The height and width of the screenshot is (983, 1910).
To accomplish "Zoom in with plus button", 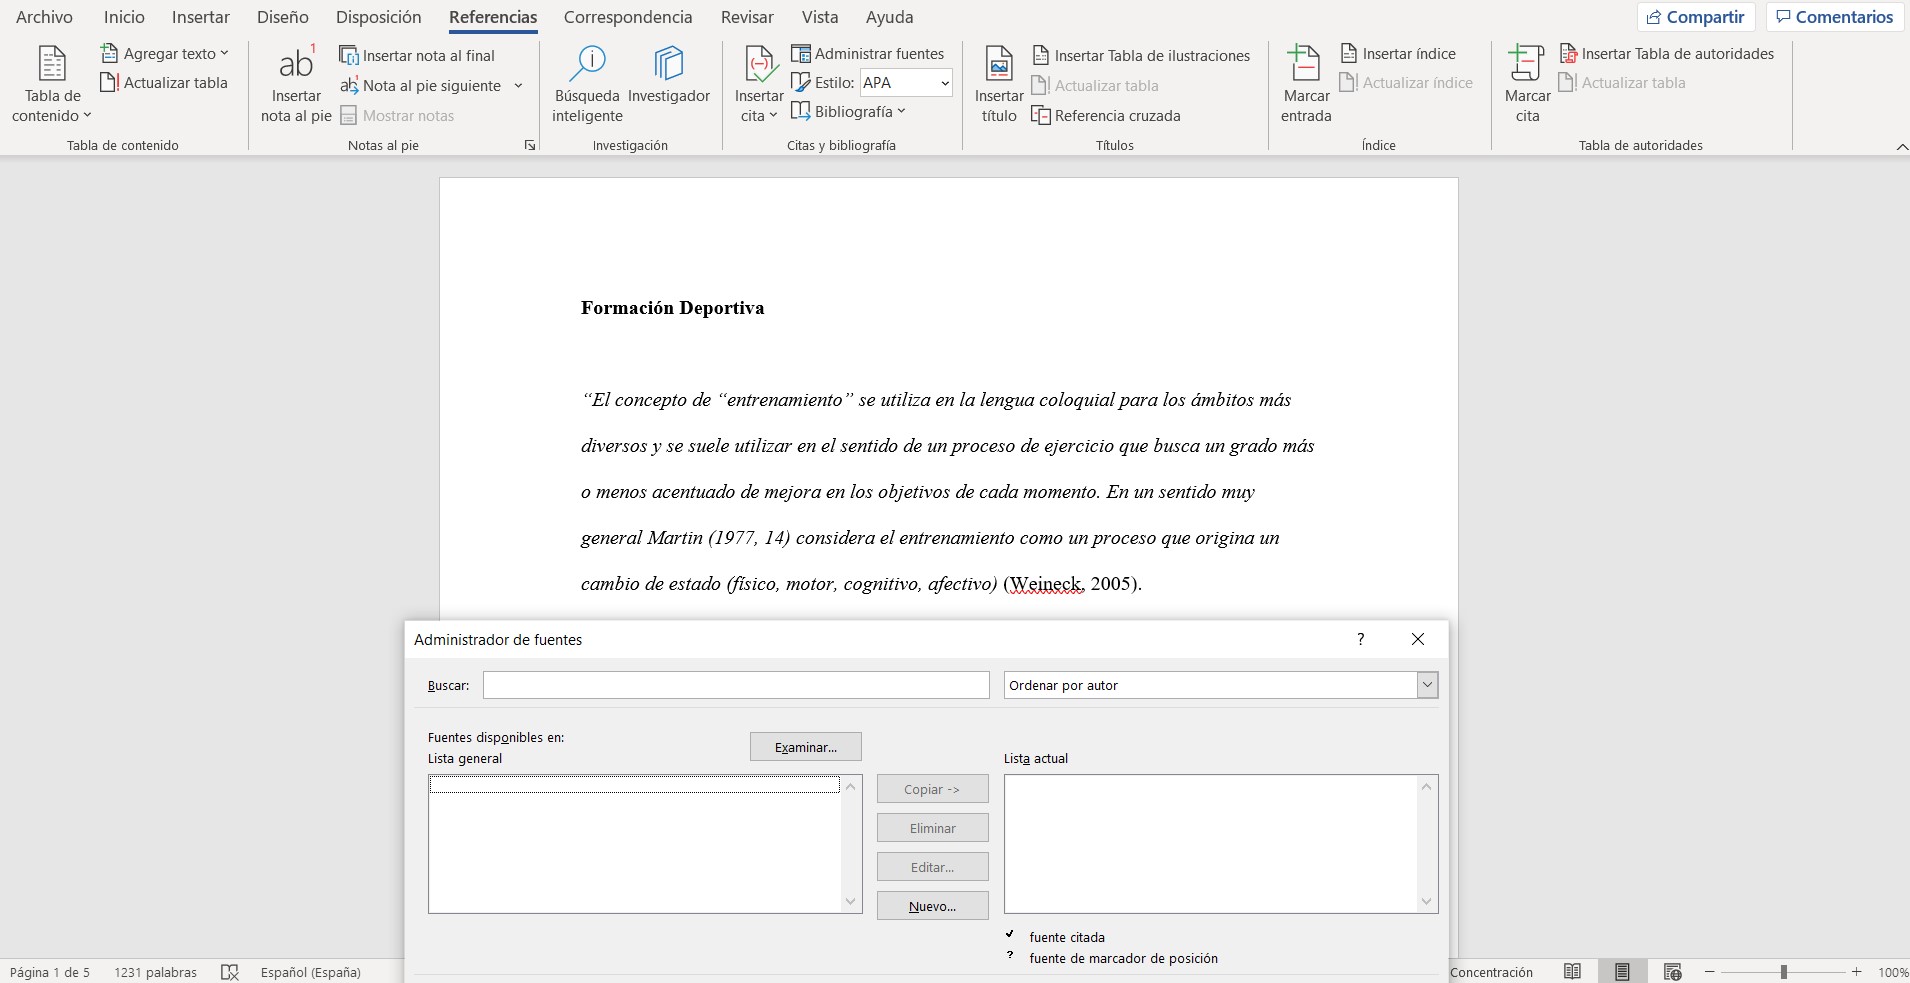I will 1857,972.
